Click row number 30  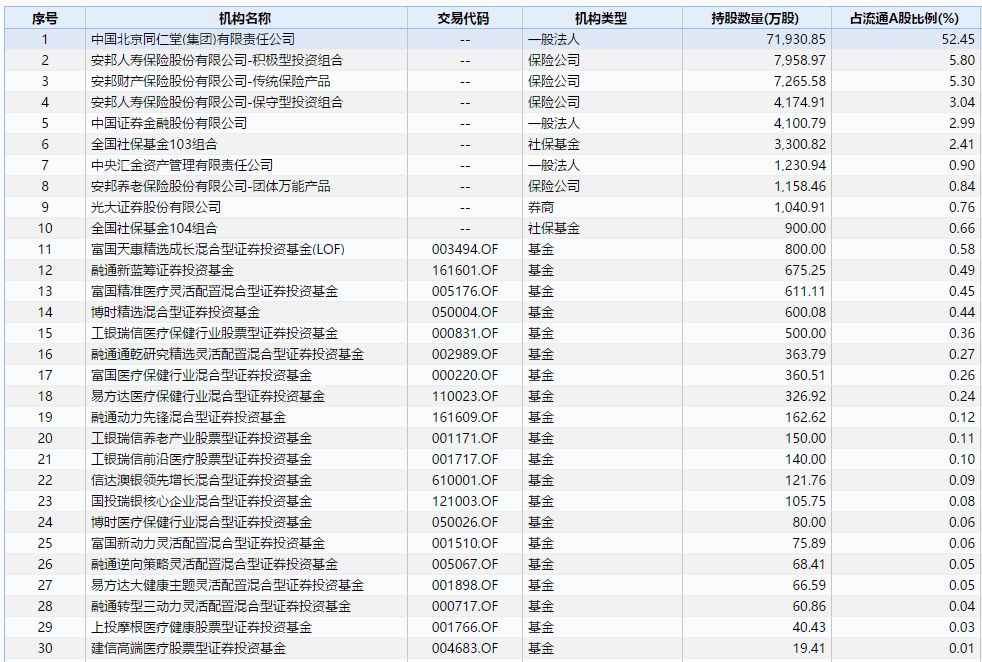pyautogui.click(x=44, y=648)
